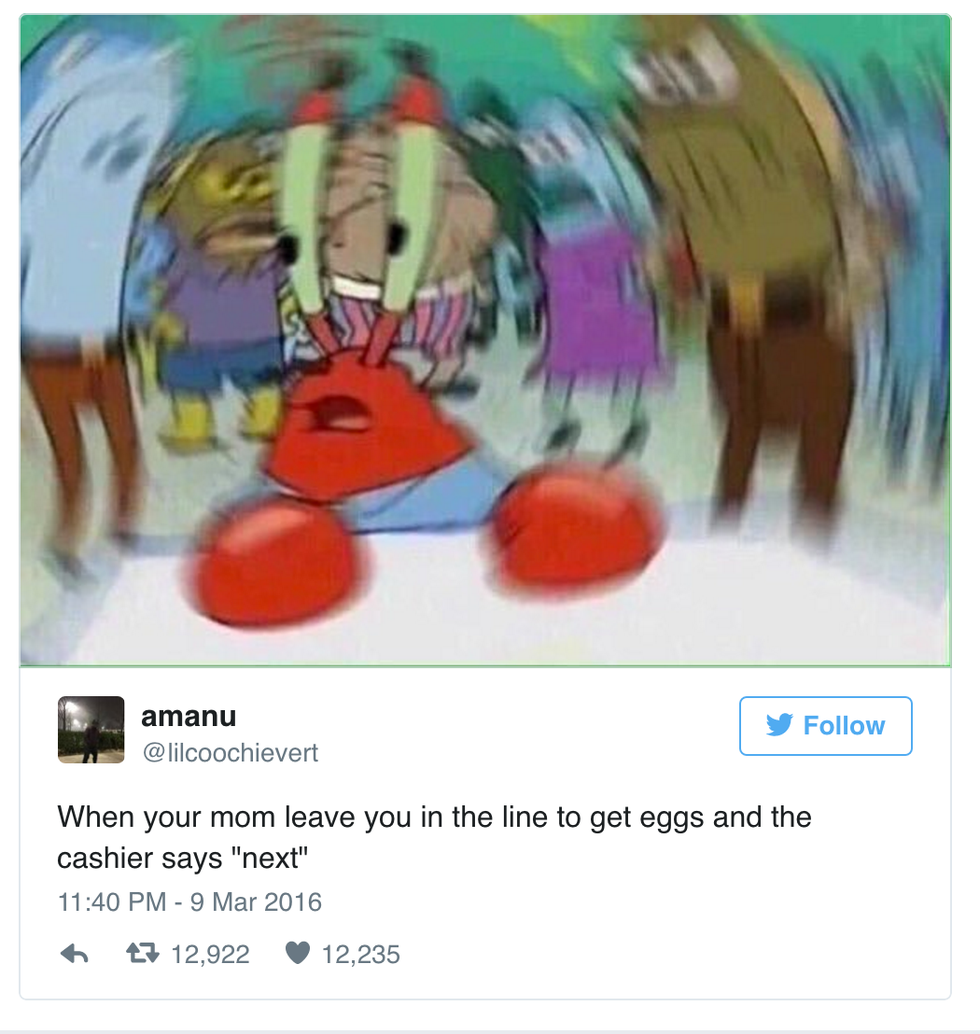This screenshot has height=1034, width=980.
Task: Visit the @lilcoochievert handle link
Action: tap(230, 752)
